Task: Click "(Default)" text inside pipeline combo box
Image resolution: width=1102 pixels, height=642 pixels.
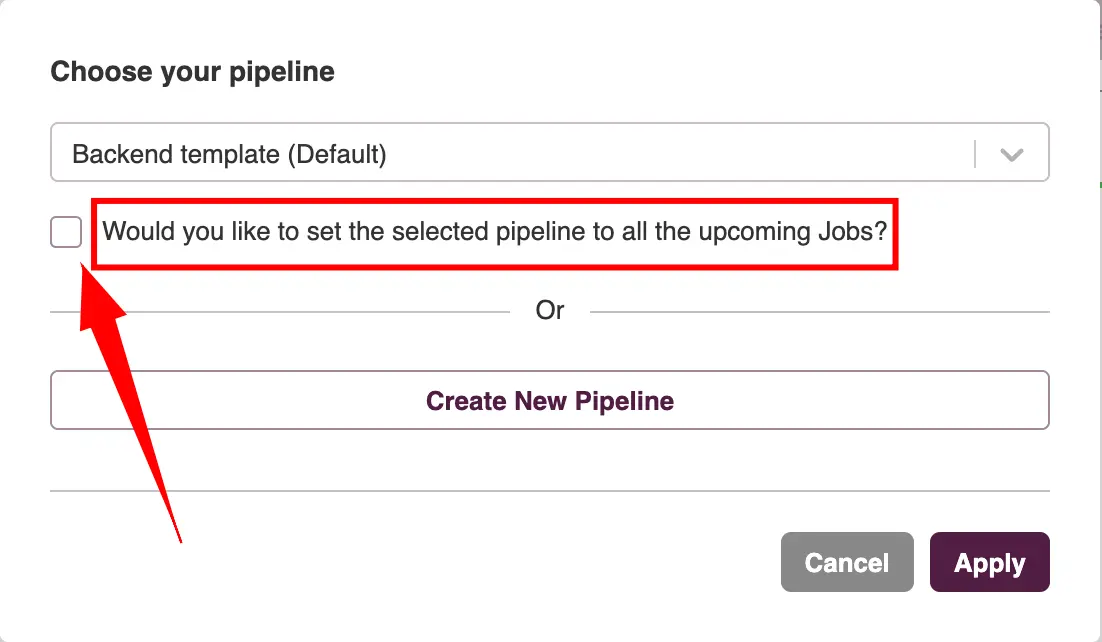Action: click(336, 154)
